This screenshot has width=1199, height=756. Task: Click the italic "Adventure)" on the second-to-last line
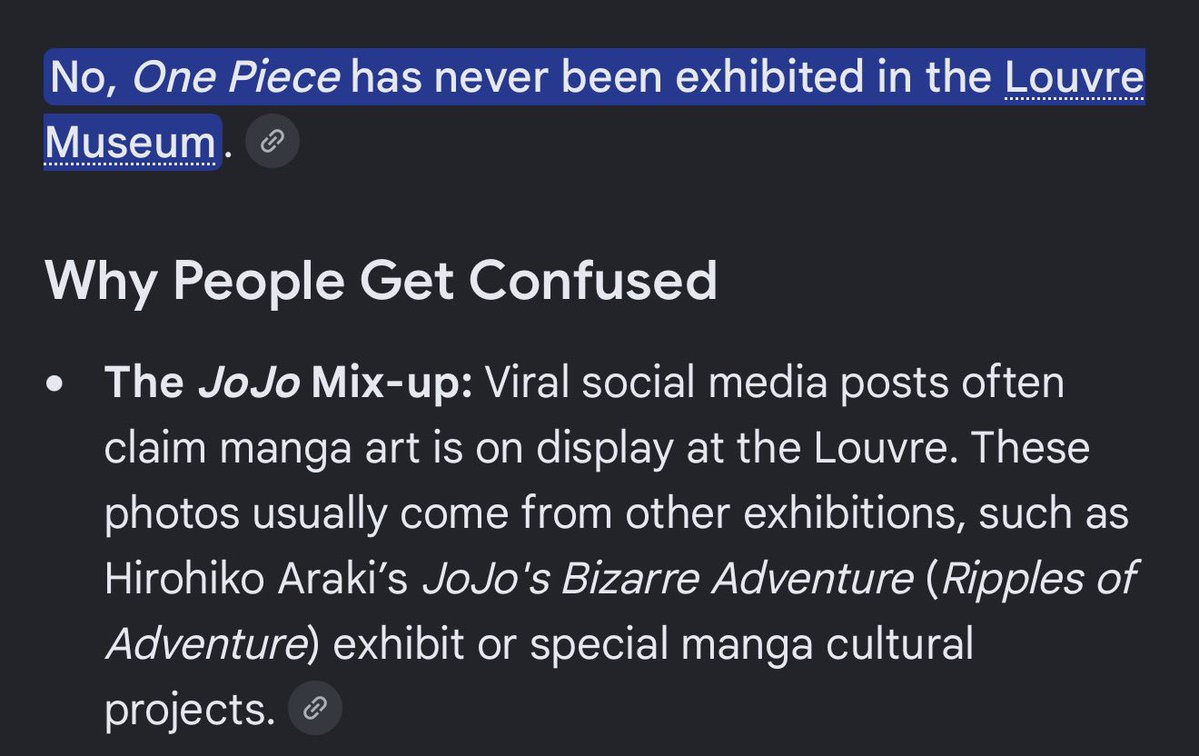tap(212, 644)
